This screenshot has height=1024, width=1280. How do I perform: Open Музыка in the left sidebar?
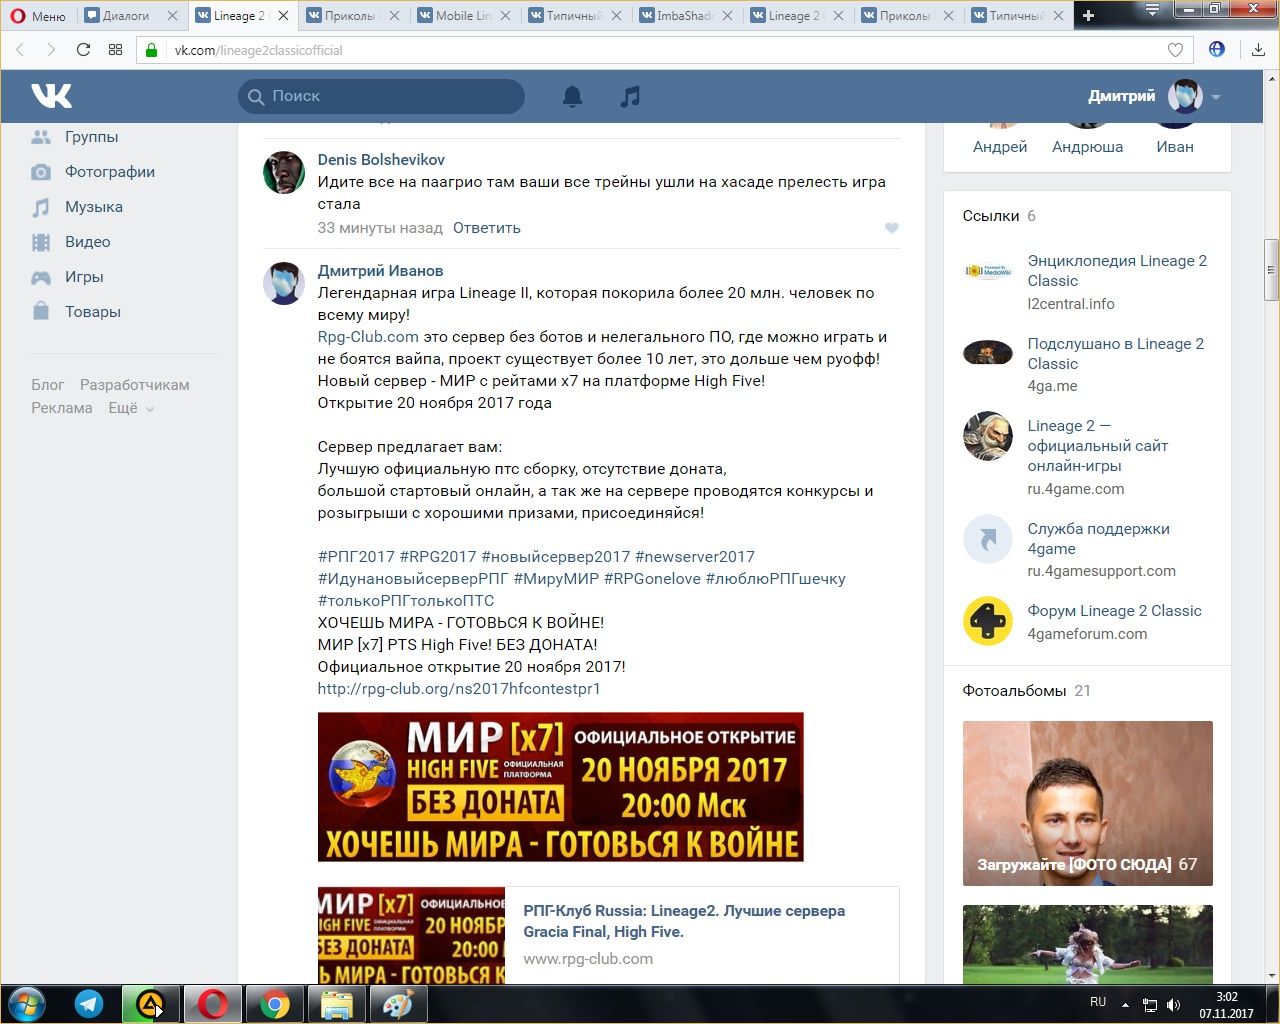pos(94,207)
